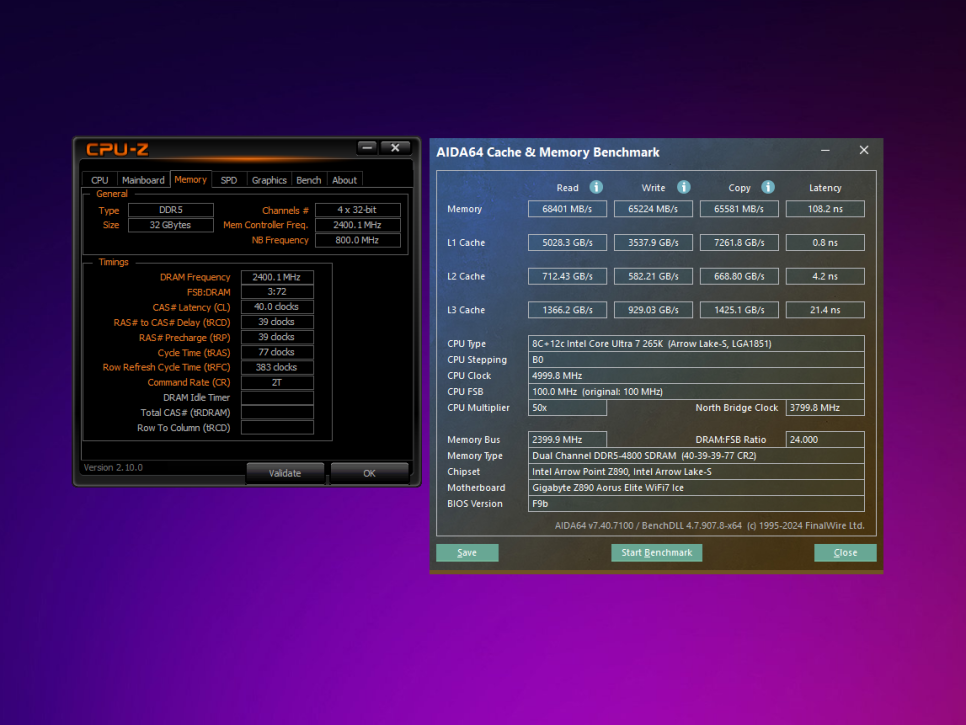The image size is (966, 725).
Task: Click the Command Rate 2T field
Action: (277, 383)
